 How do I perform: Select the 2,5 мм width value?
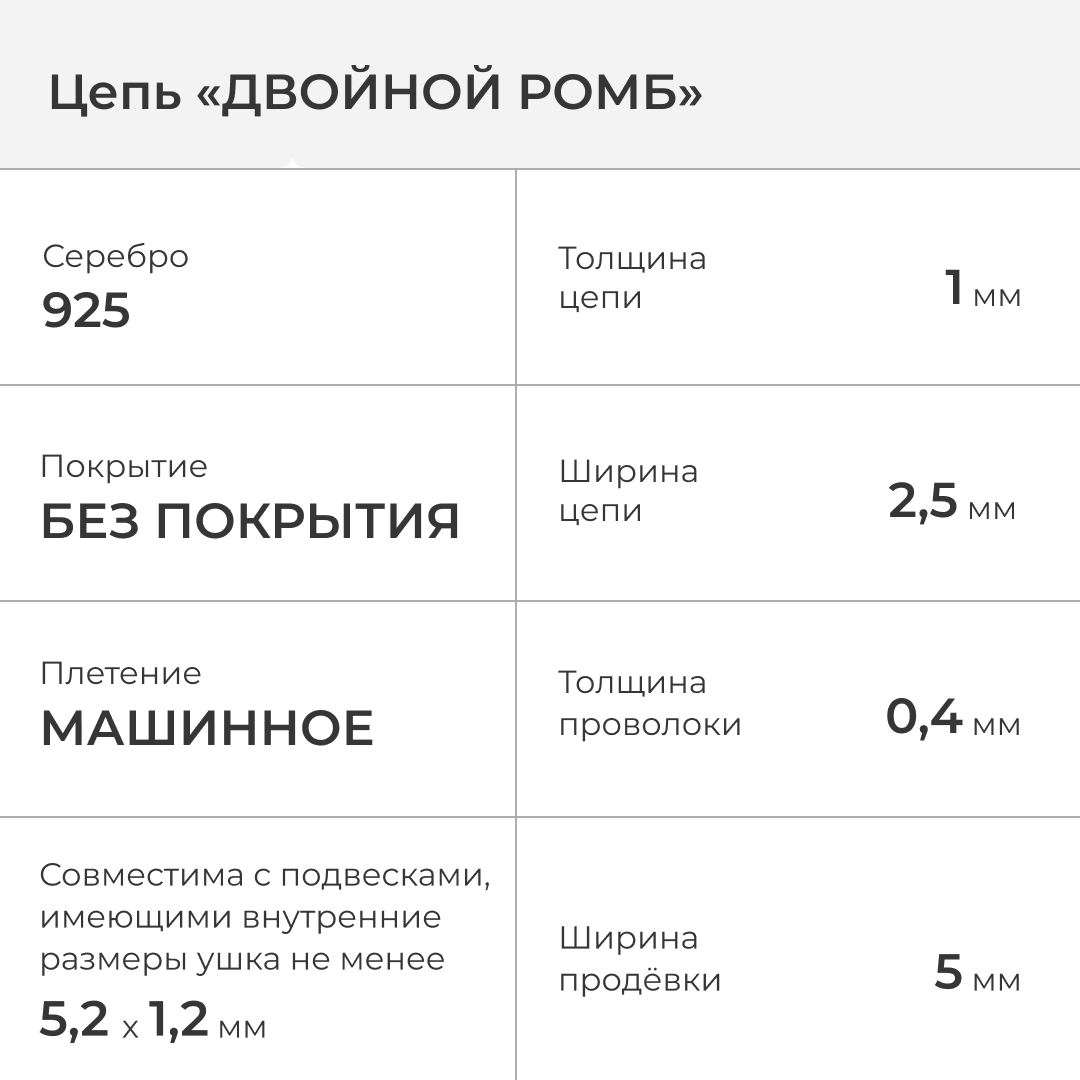(951, 502)
